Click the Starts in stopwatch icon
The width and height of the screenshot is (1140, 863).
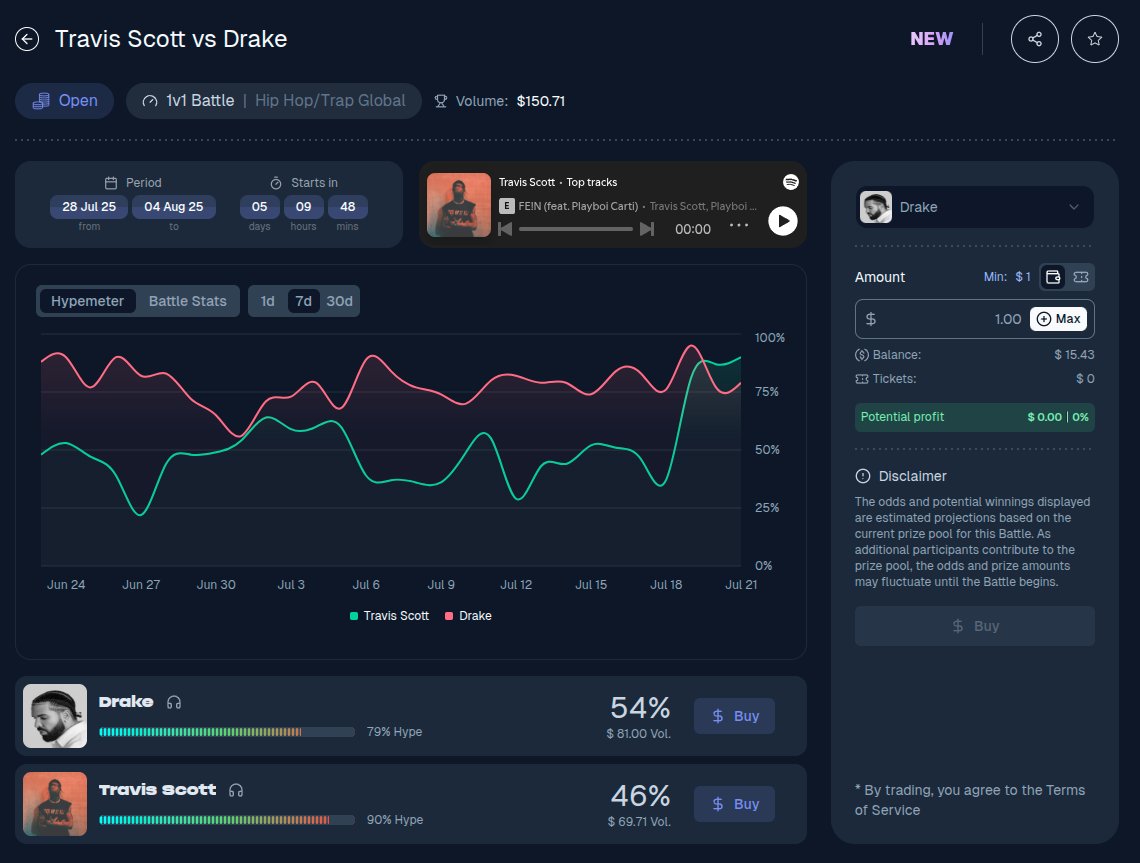point(276,182)
